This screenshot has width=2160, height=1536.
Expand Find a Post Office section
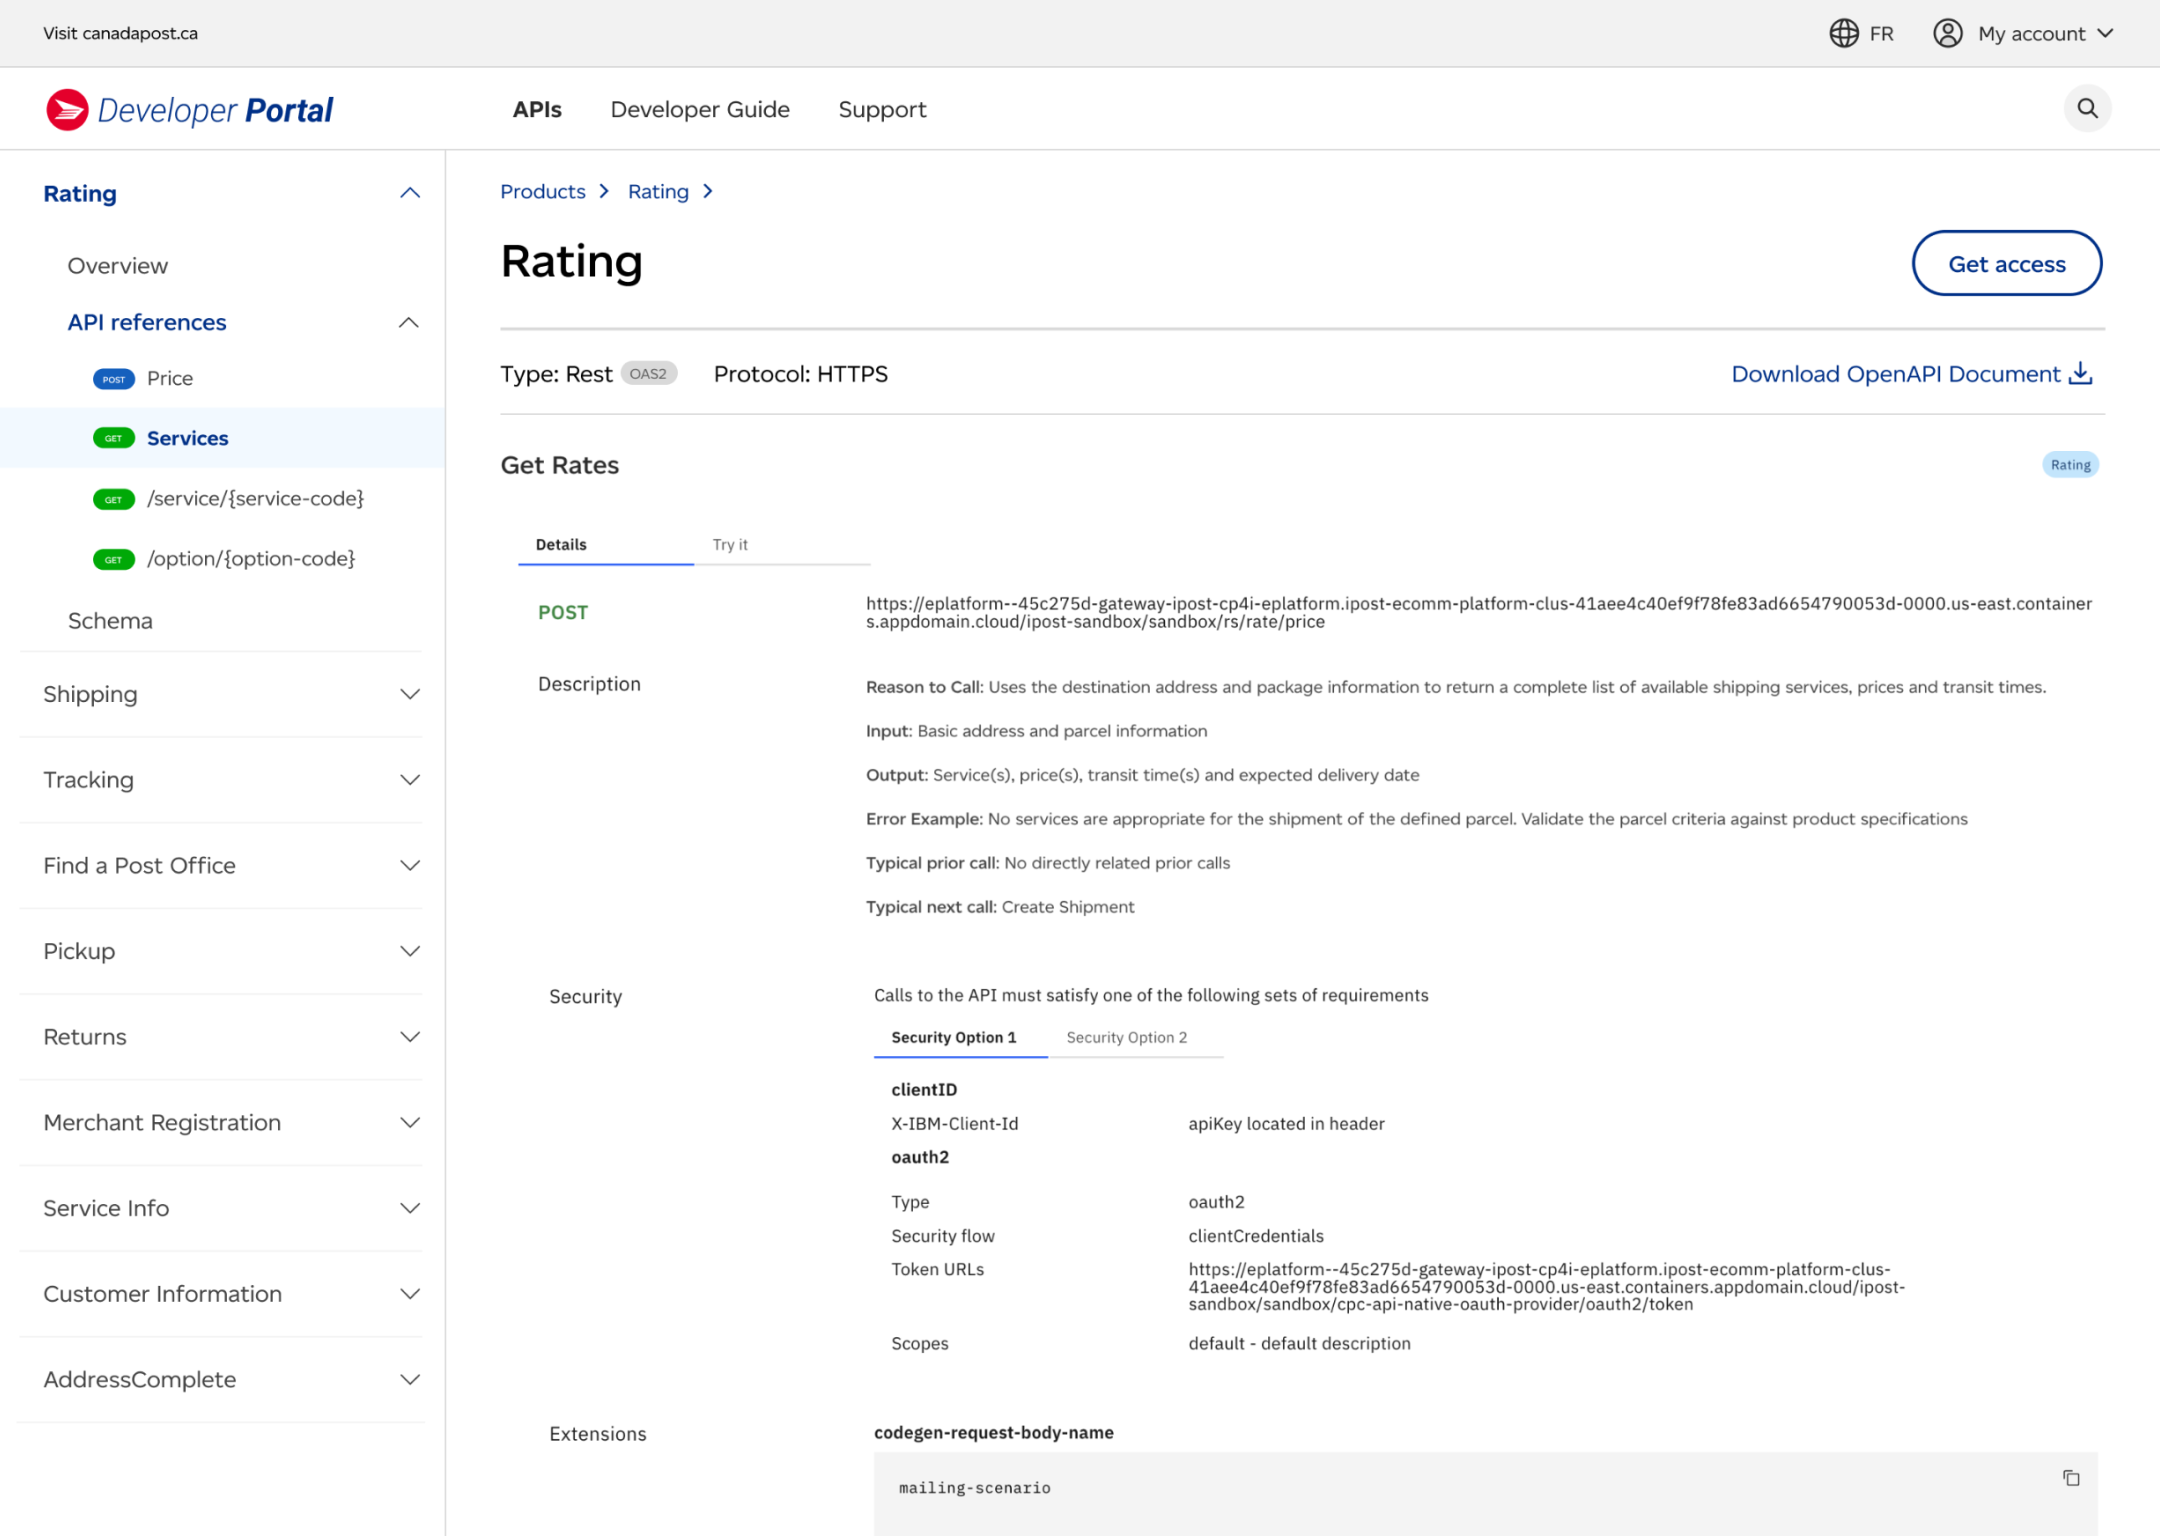coord(410,865)
